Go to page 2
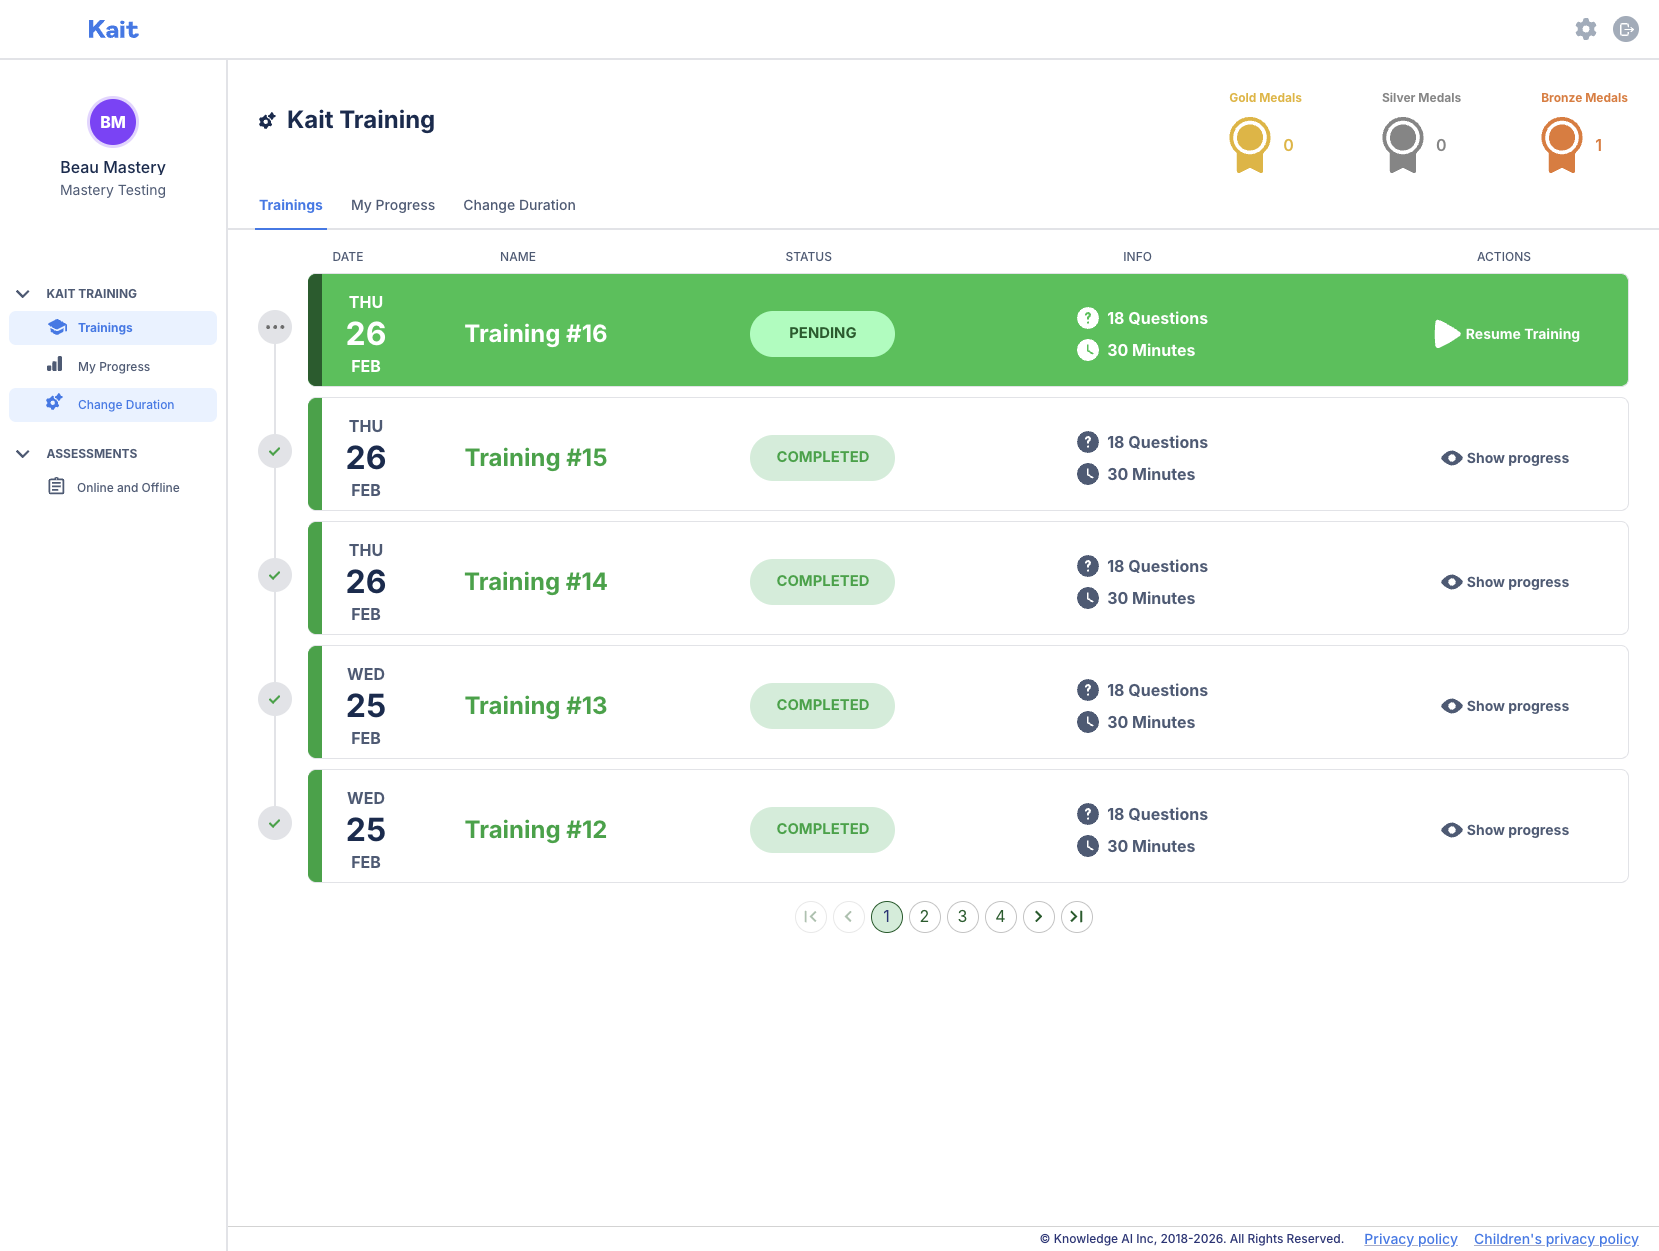 click(925, 917)
